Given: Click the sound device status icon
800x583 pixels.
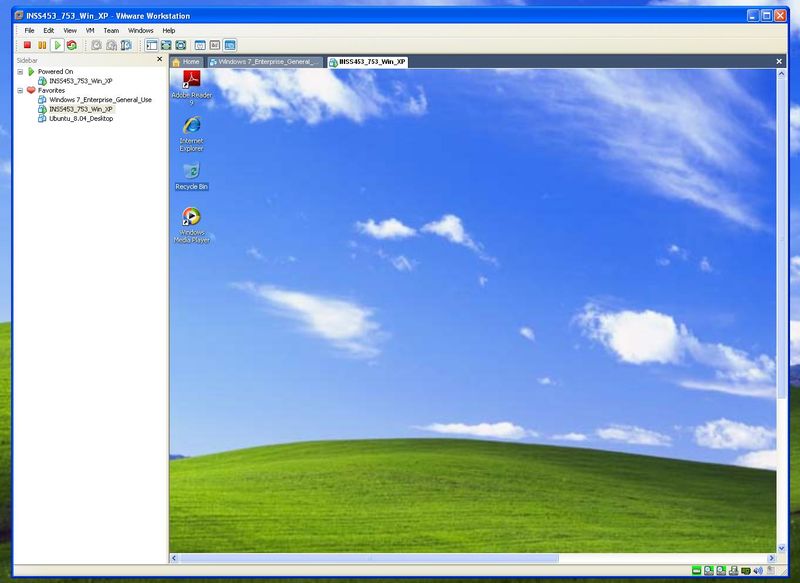Looking at the screenshot, I should pyautogui.click(x=757, y=571).
